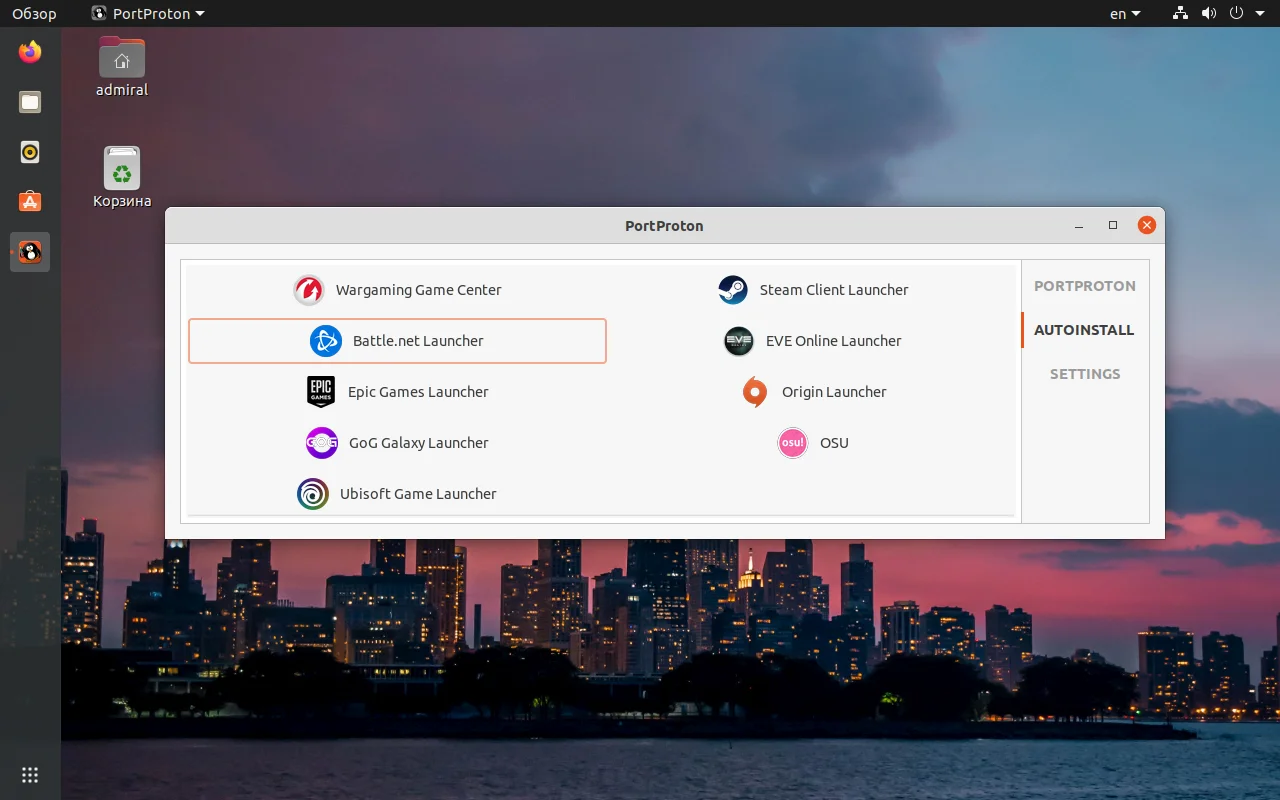The image size is (1280, 800).
Task: Install Wargaming Game Center
Action: click(397, 290)
